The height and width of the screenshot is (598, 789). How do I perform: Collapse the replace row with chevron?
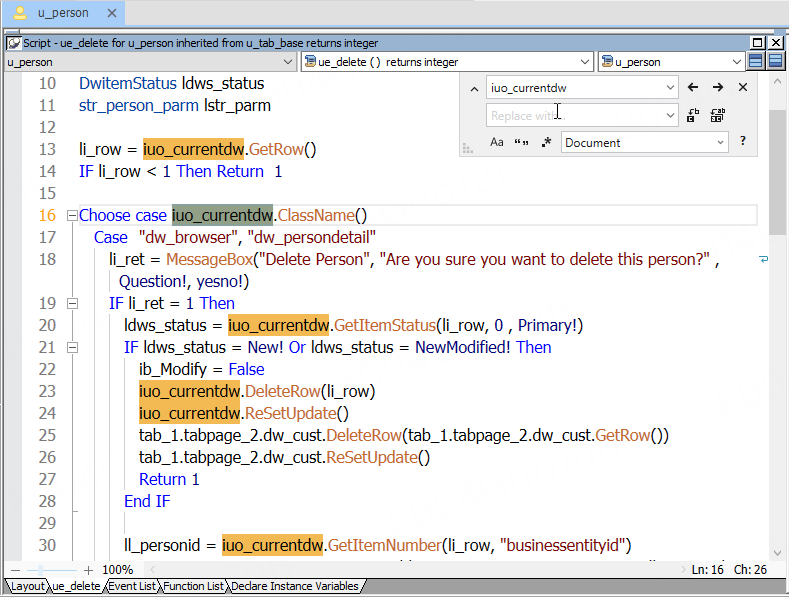[x=473, y=88]
